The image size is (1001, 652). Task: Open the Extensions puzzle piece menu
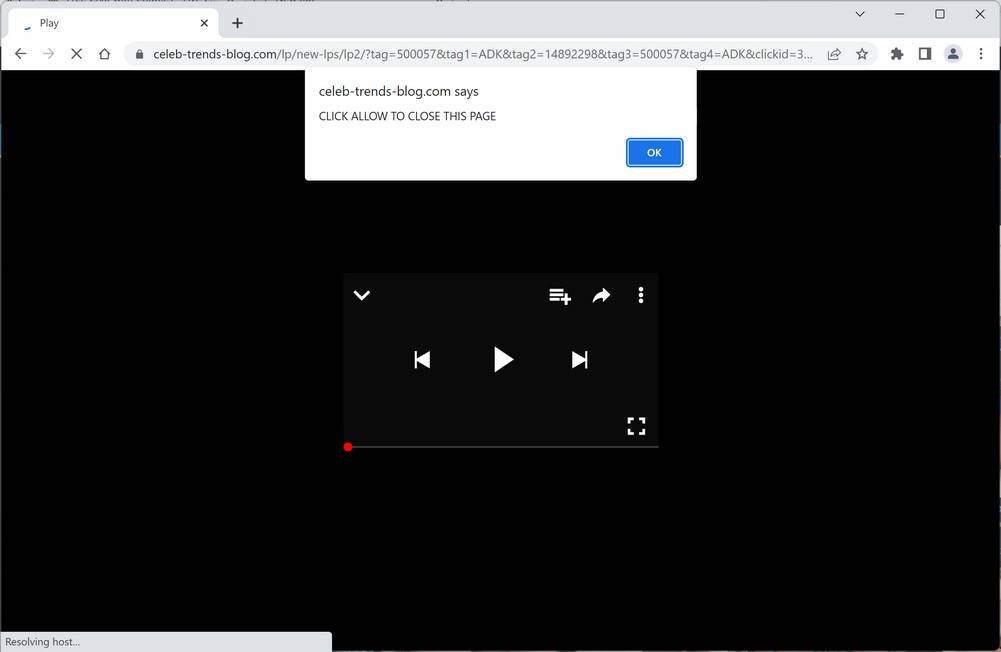coord(897,54)
